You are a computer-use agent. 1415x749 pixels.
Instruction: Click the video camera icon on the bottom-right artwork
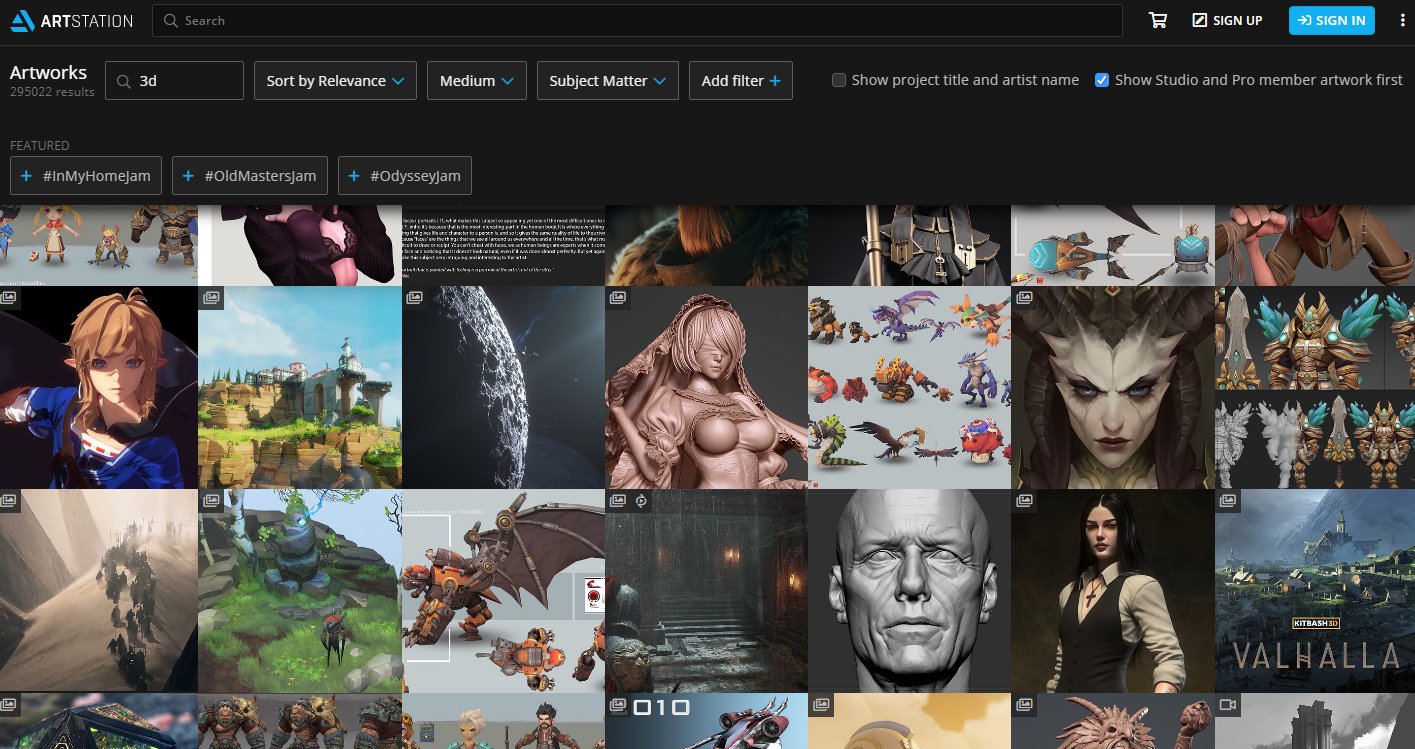[1228, 704]
